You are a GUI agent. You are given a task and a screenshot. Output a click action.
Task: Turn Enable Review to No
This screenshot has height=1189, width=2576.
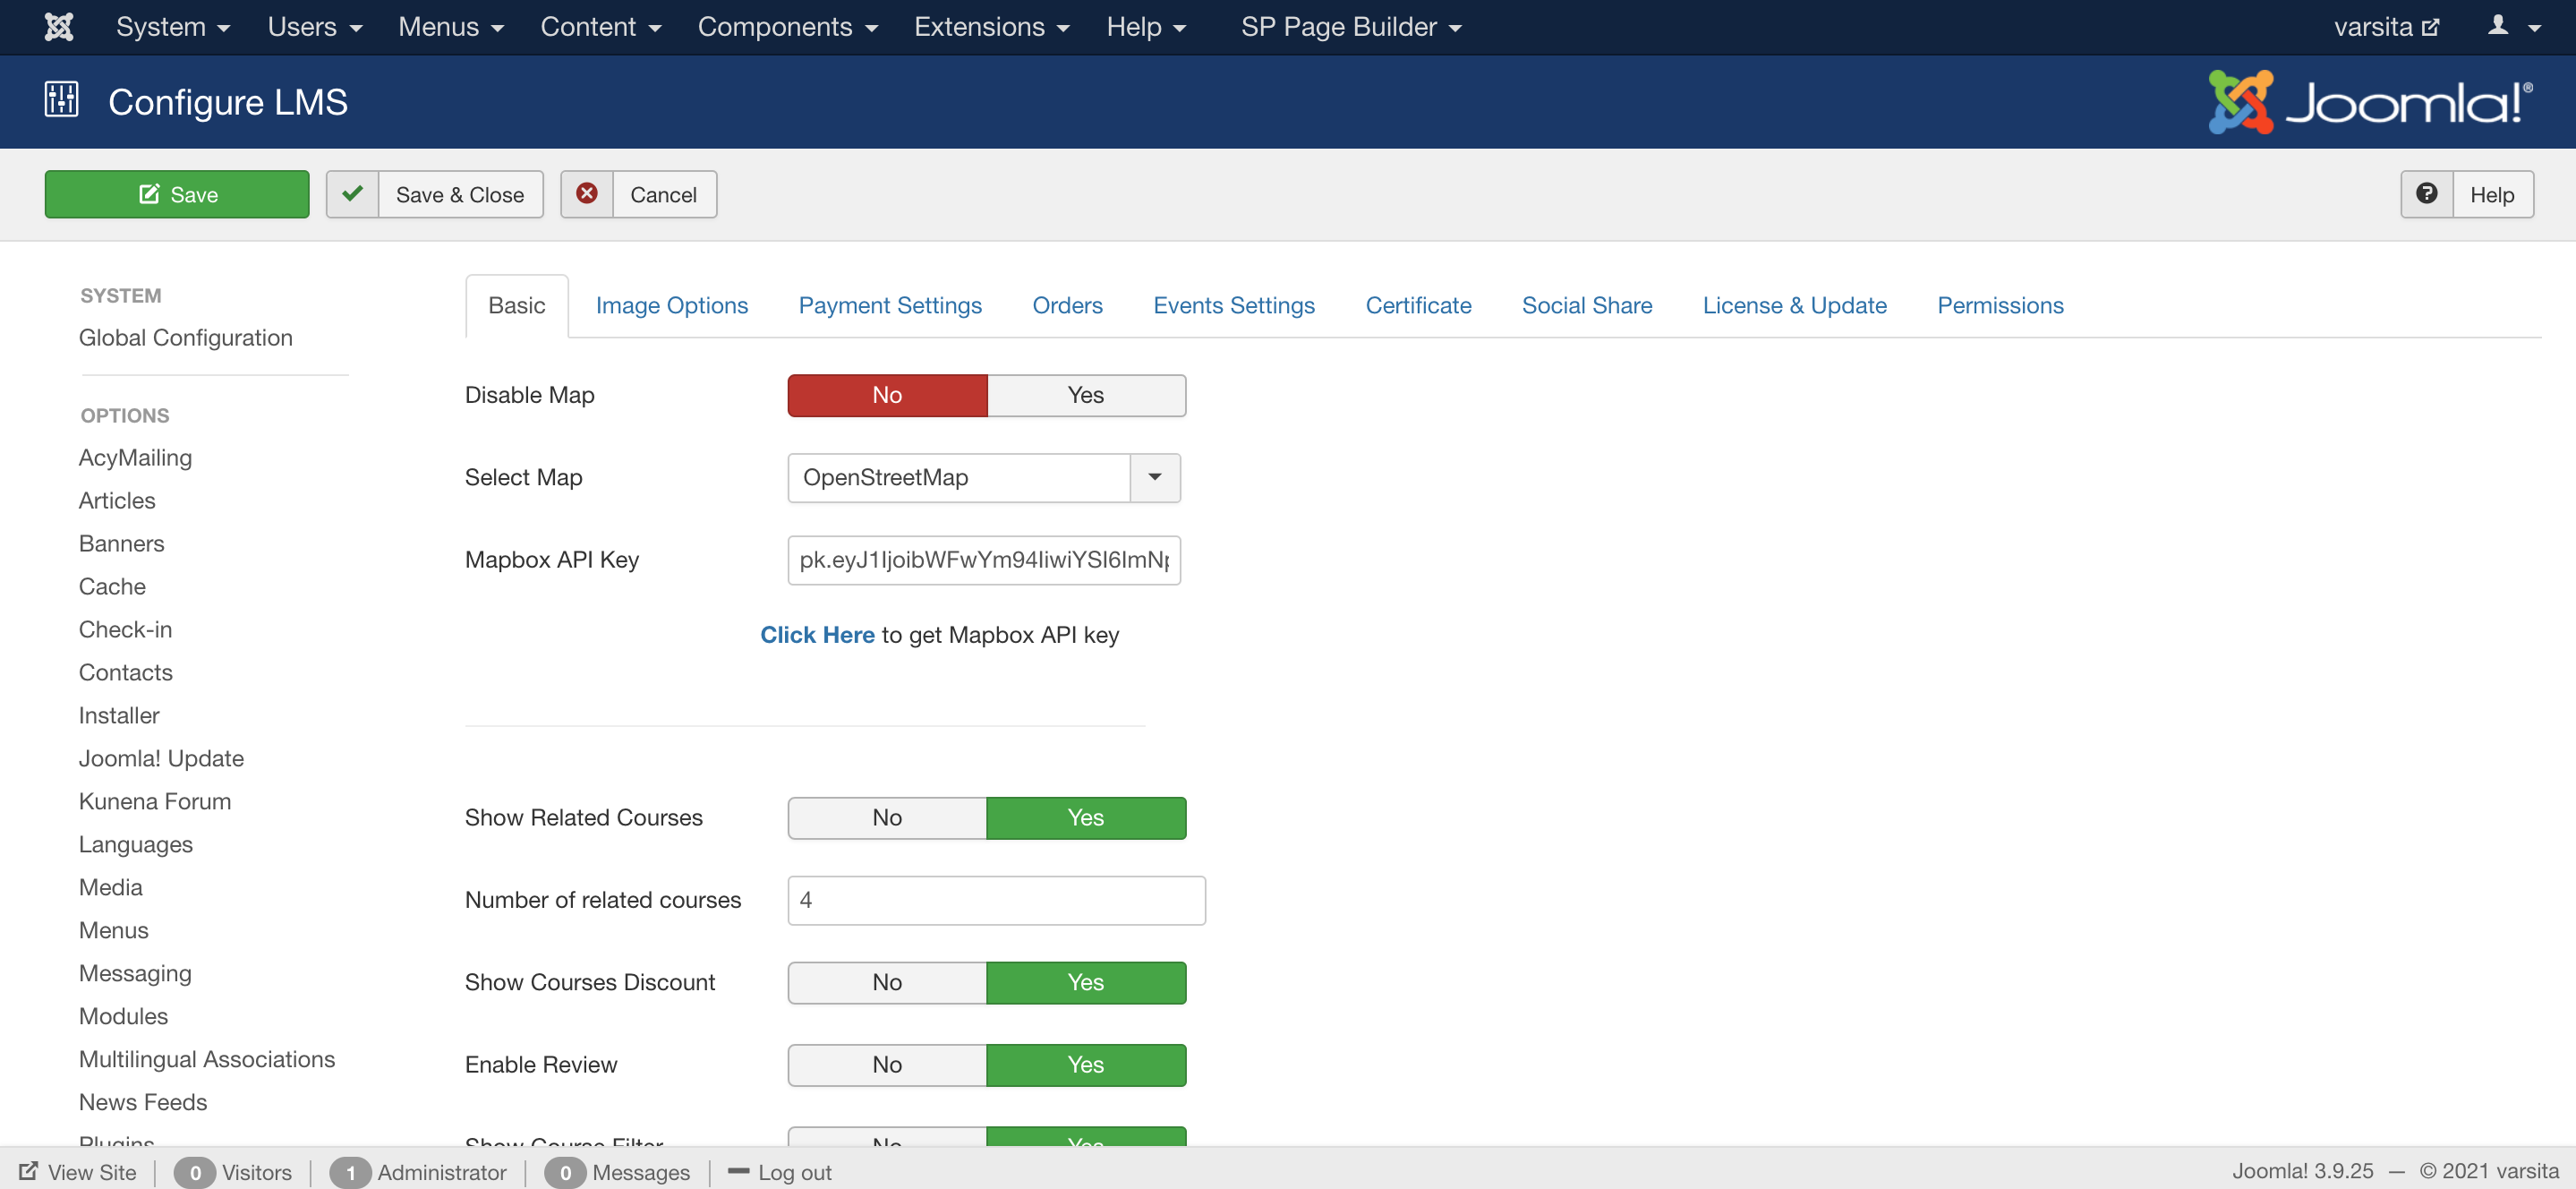886,1064
